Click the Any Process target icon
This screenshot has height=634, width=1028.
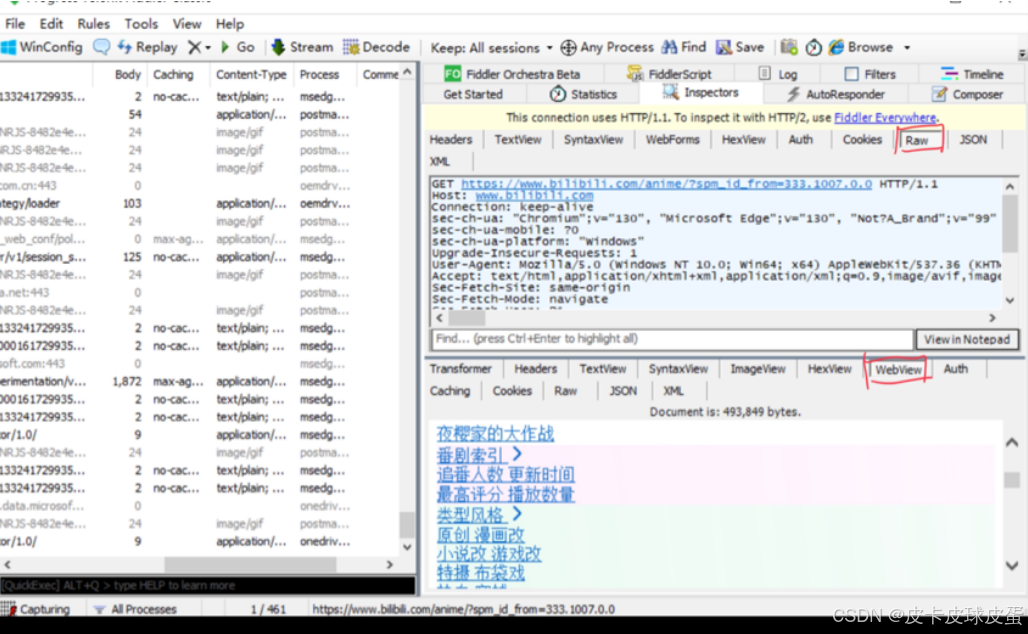(568, 48)
